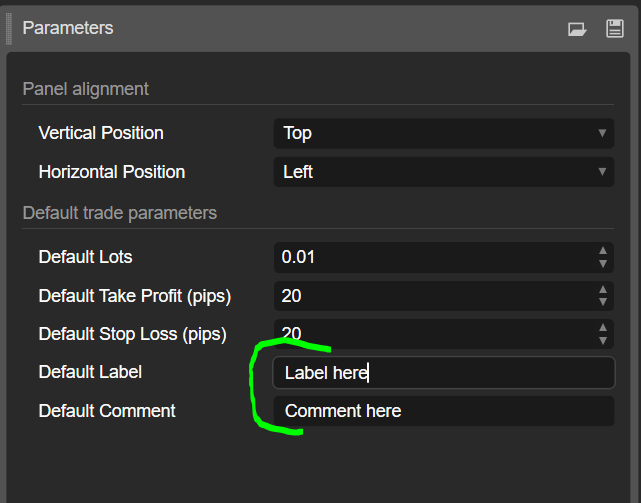Increase Default Take Profit pips value
The width and height of the screenshot is (641, 503).
[603, 290]
